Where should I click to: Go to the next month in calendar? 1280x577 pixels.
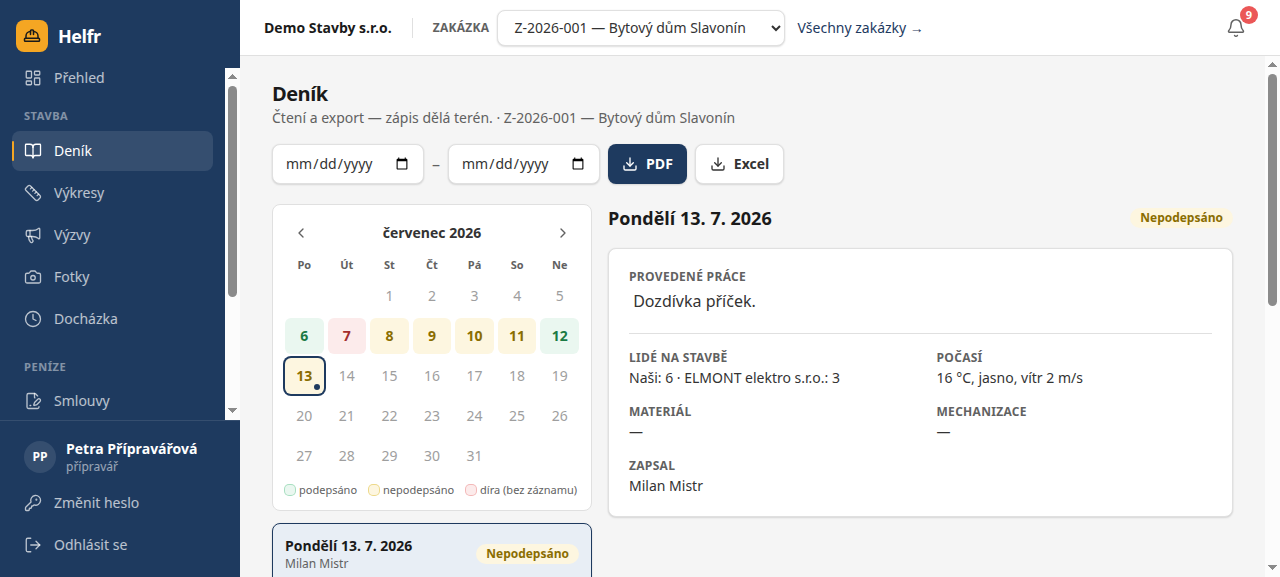[x=562, y=233]
